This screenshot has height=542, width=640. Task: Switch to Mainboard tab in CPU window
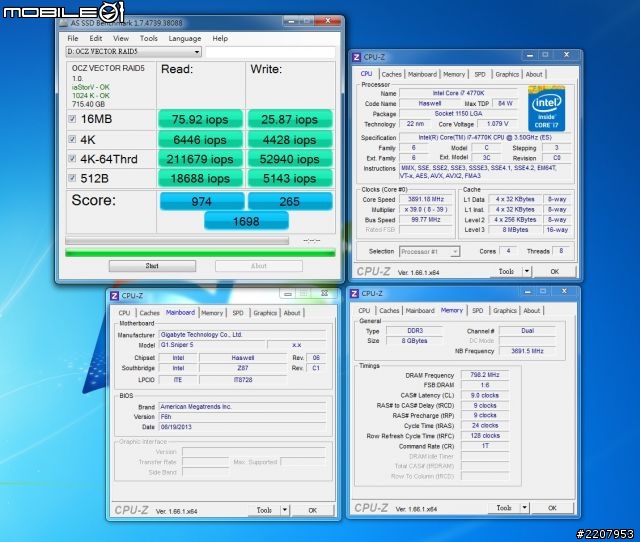click(422, 74)
